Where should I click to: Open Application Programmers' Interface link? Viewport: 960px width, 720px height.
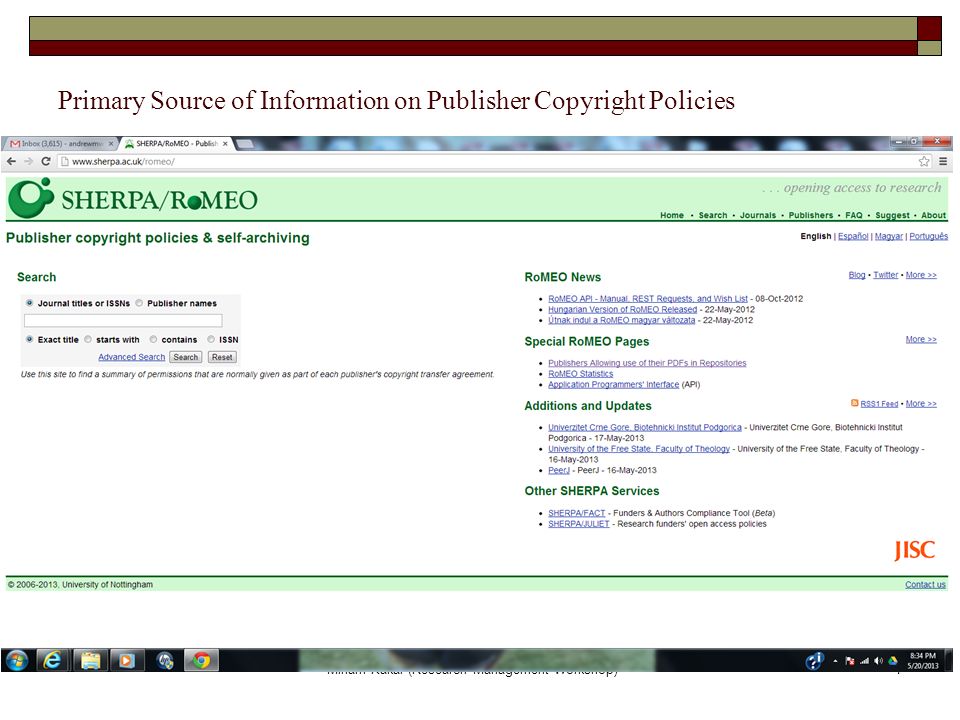point(613,384)
